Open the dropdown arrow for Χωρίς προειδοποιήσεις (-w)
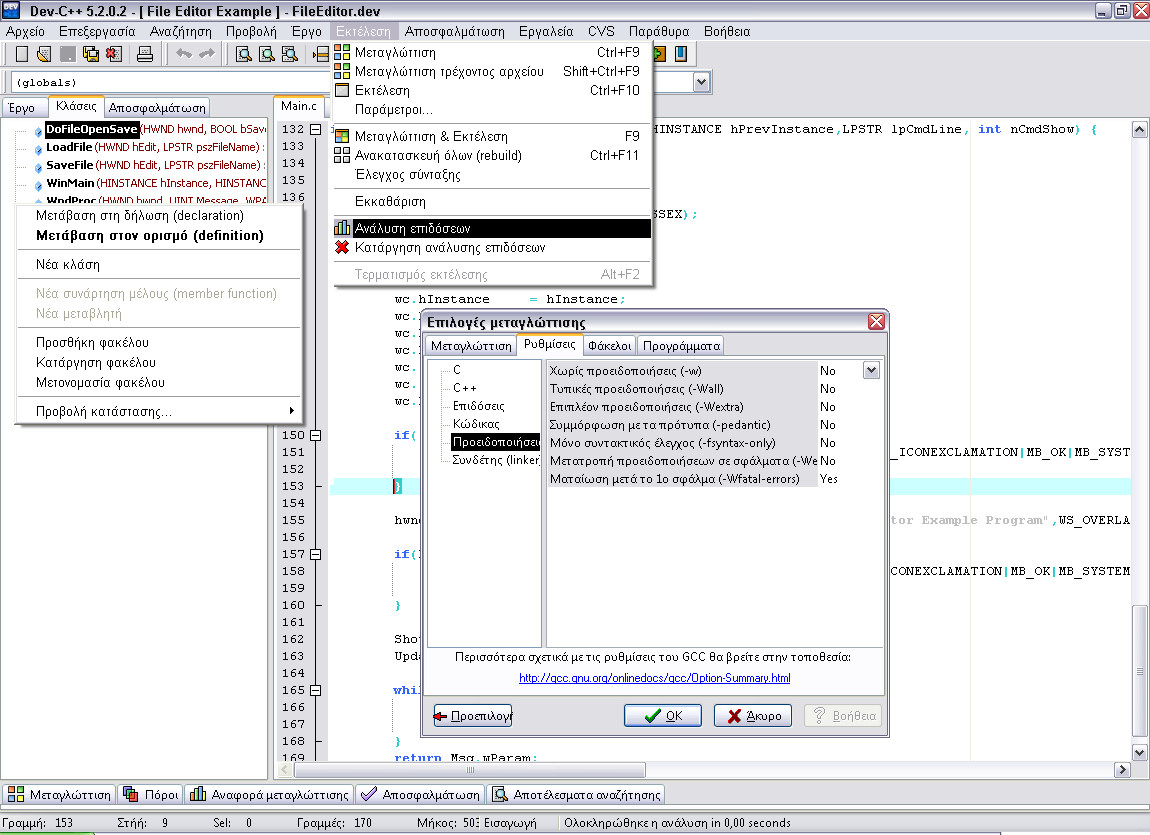The height and width of the screenshot is (835, 1150). click(871, 370)
